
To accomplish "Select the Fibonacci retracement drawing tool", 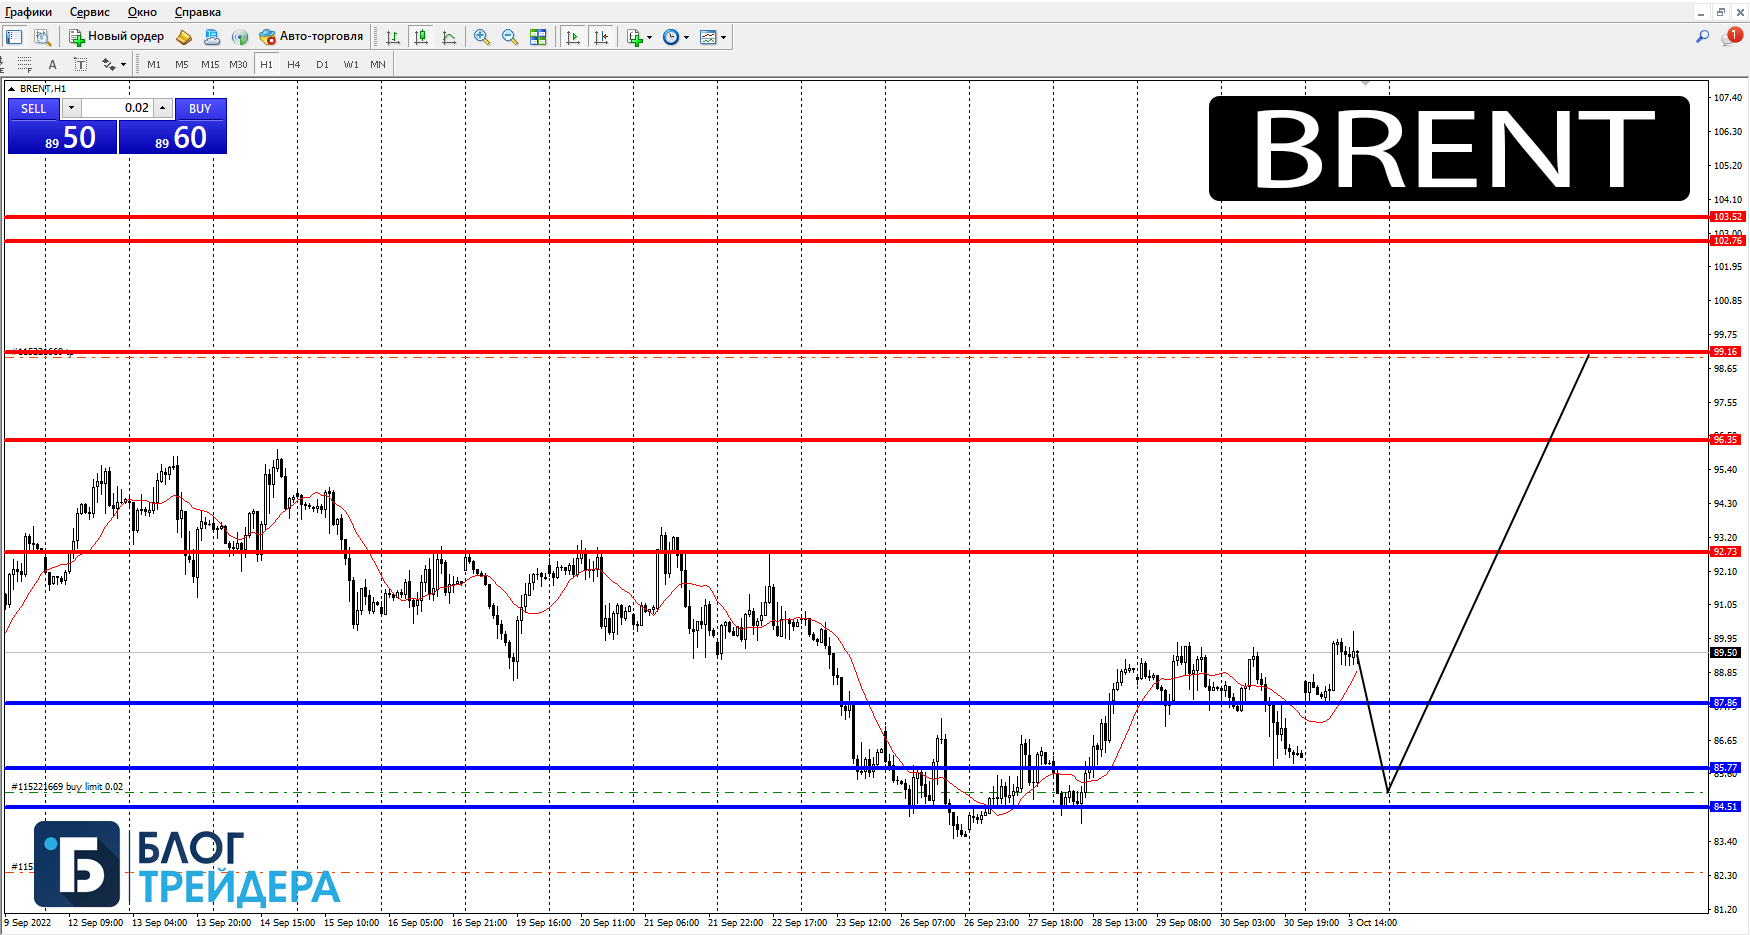I will coord(25,64).
